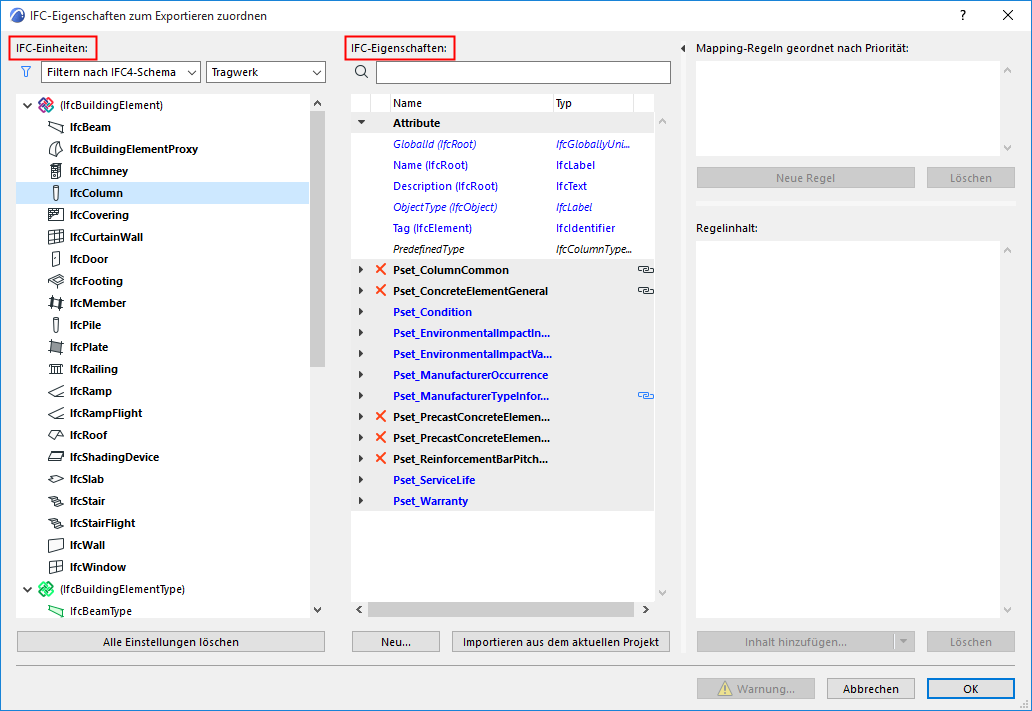Click the IfcRailing icon
This screenshot has width=1032, height=711.
[56, 369]
